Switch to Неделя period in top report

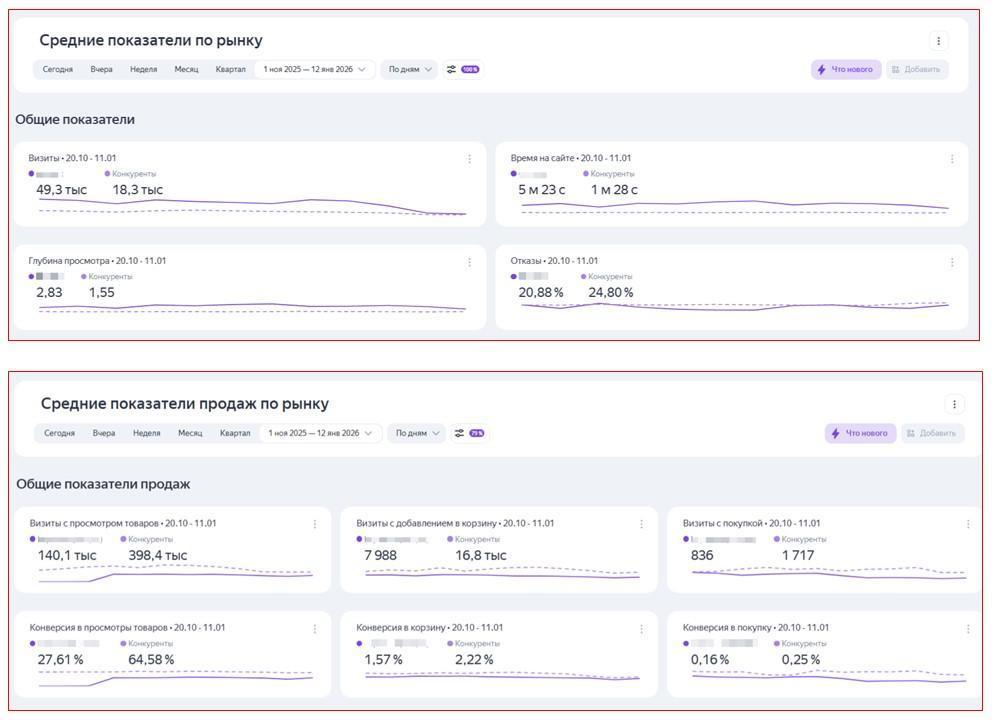pos(143,70)
